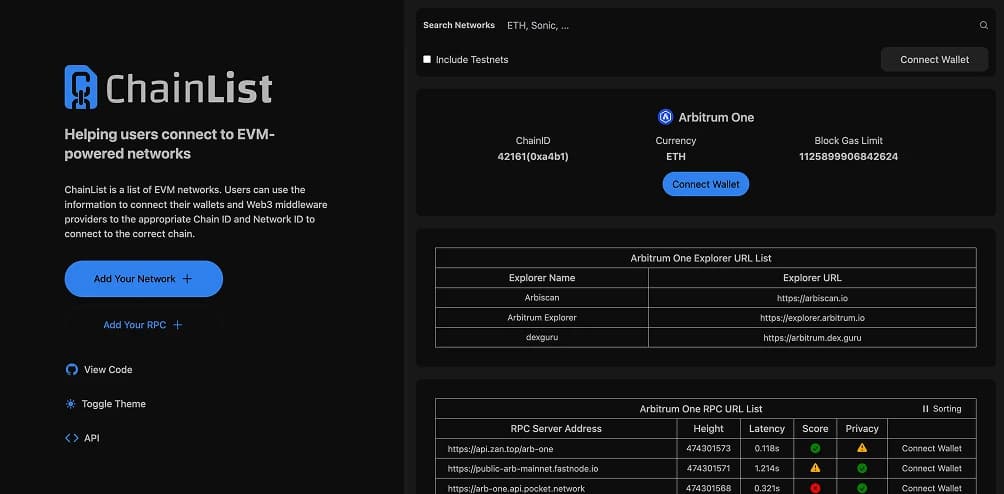Open the https://arbitrum.dex.guru URL
1004x494 pixels.
pyautogui.click(x=812, y=337)
